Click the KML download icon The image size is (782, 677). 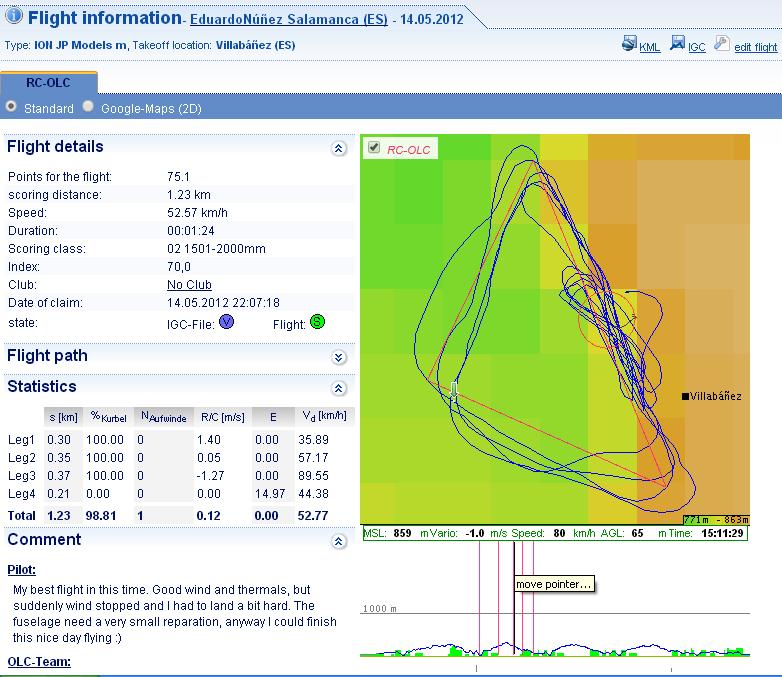tap(629, 44)
